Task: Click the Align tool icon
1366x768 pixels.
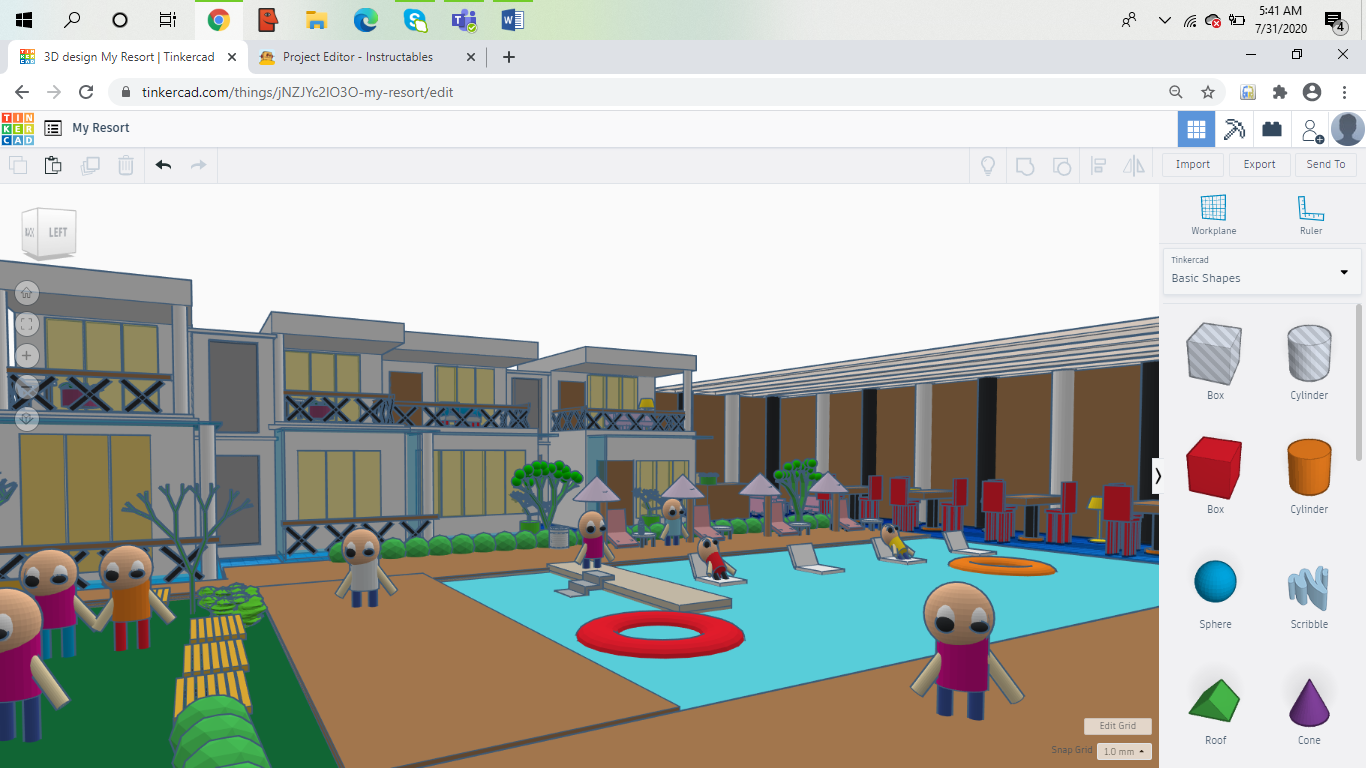Action: click(x=1098, y=166)
